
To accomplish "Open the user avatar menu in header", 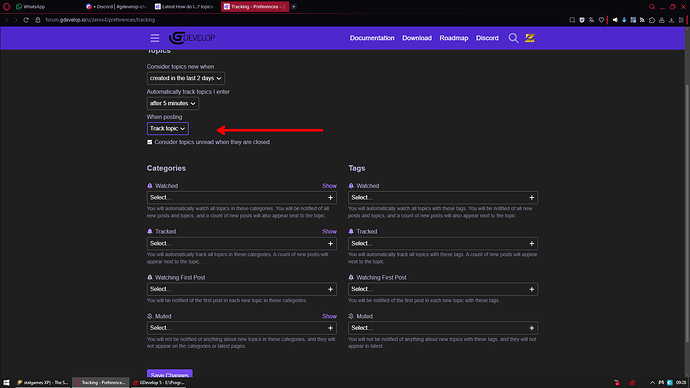I will click(530, 38).
